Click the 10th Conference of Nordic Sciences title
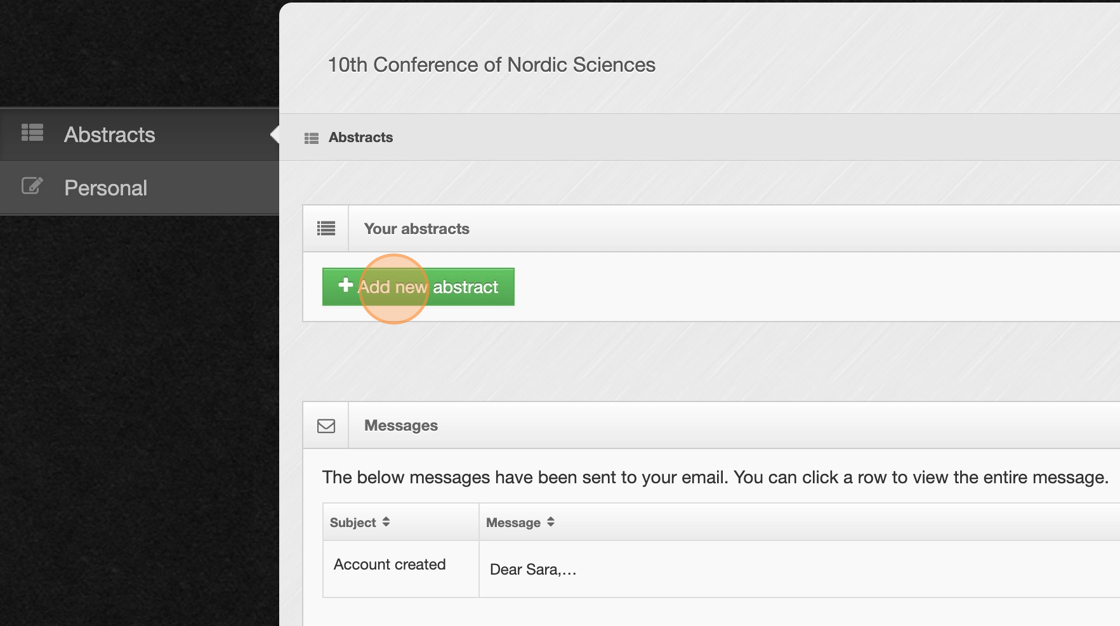 click(491, 65)
